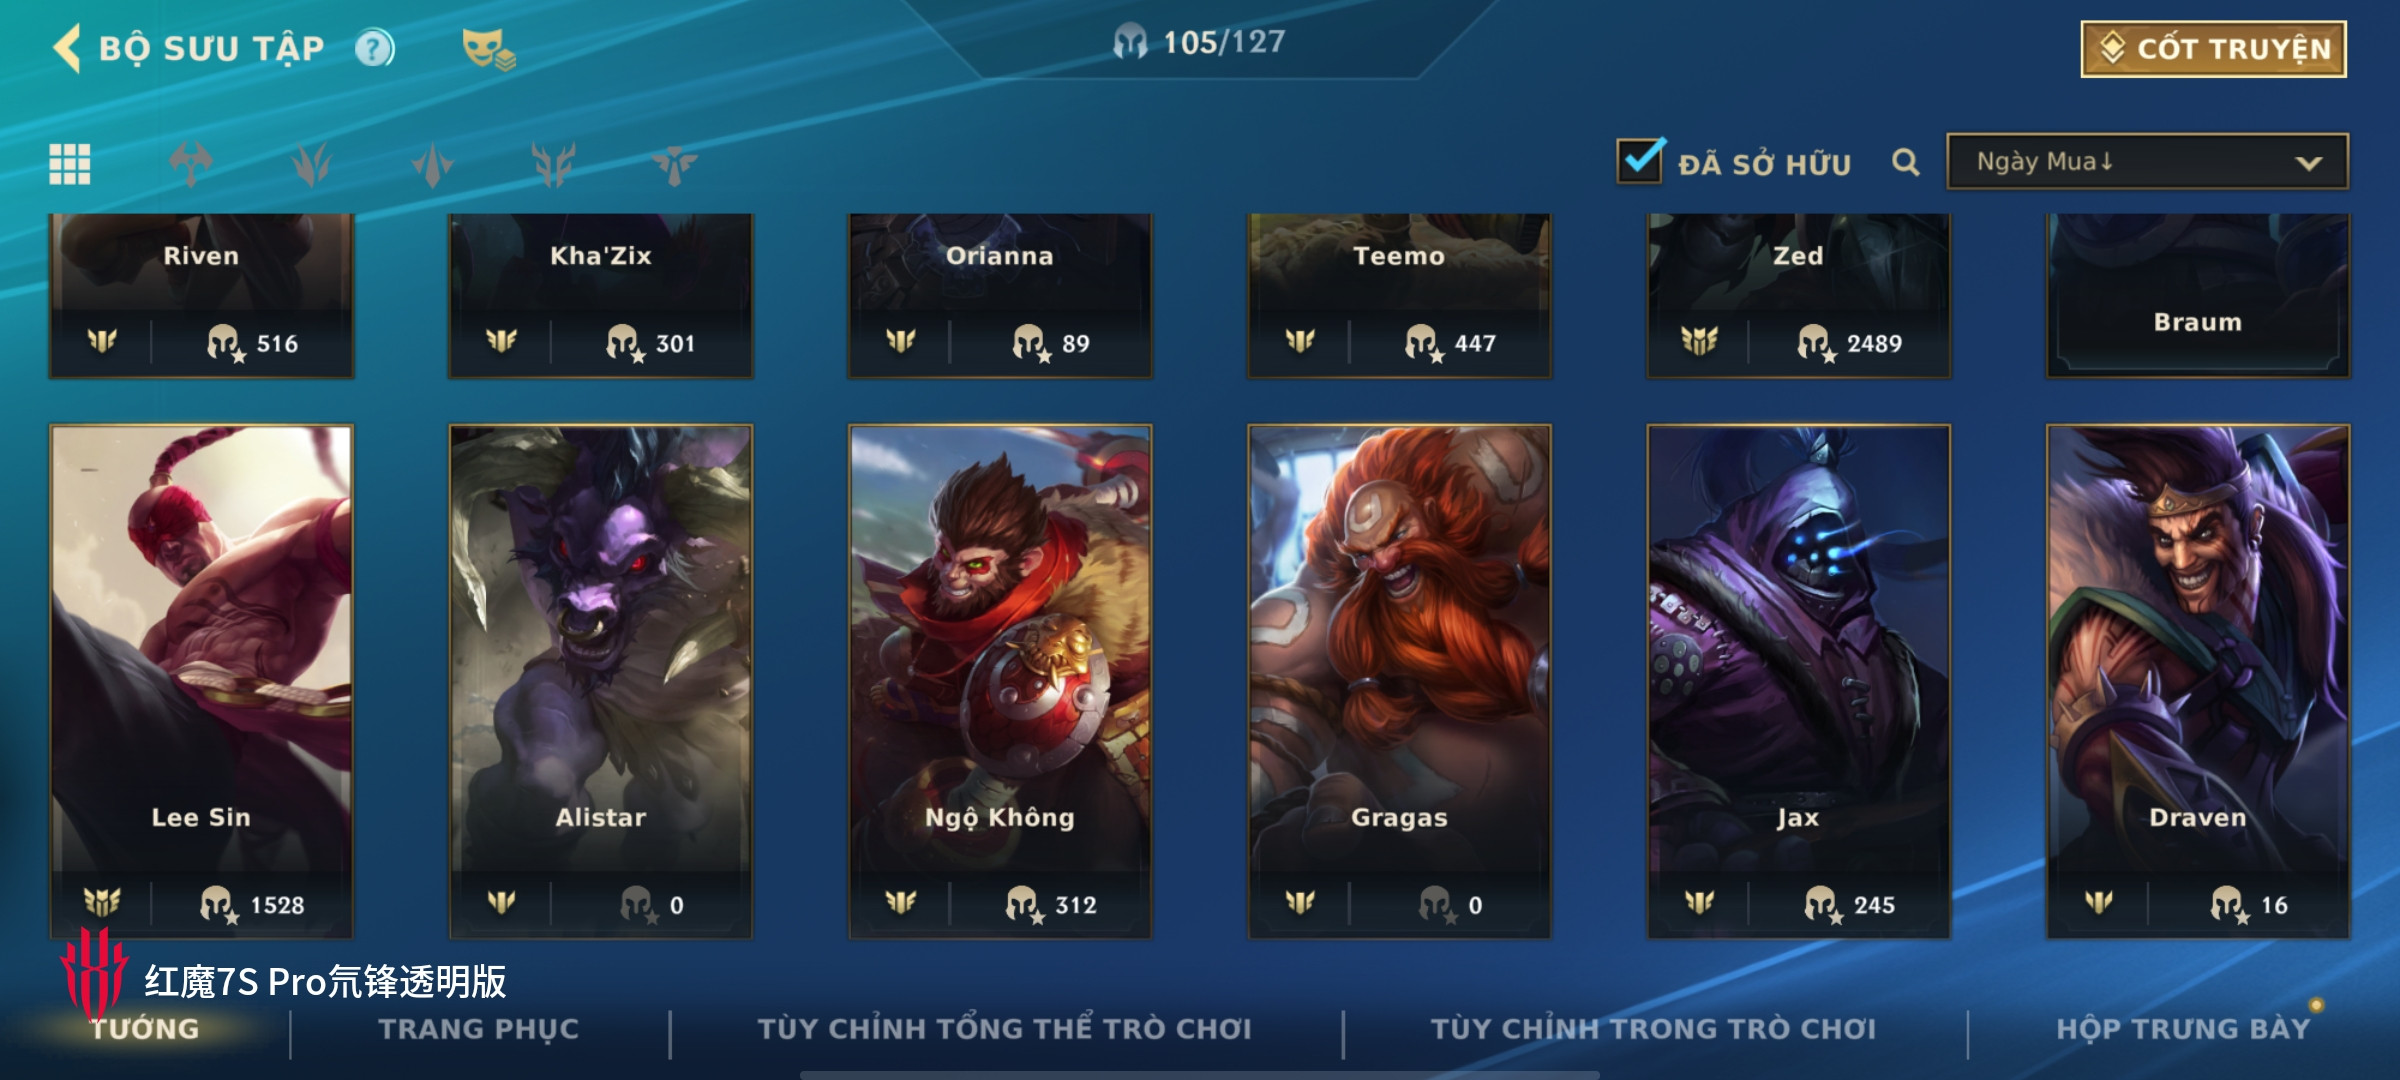
Task: Select the Braum champion card
Action: point(2198,296)
